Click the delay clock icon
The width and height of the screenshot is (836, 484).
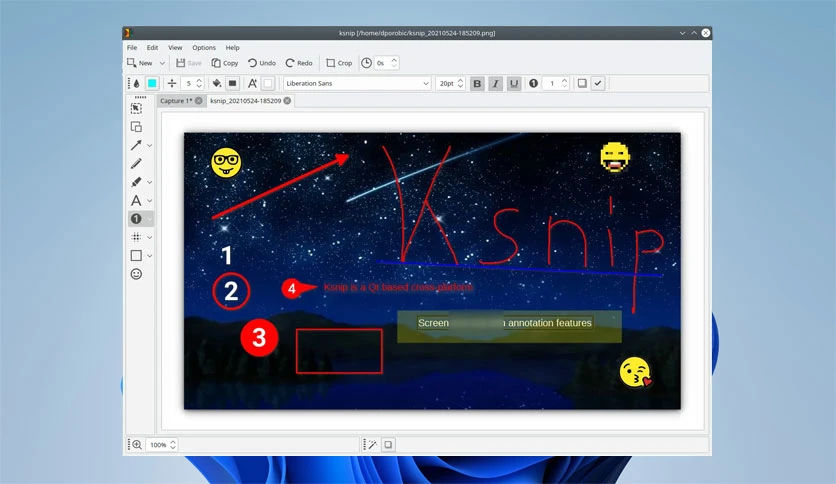pos(366,63)
